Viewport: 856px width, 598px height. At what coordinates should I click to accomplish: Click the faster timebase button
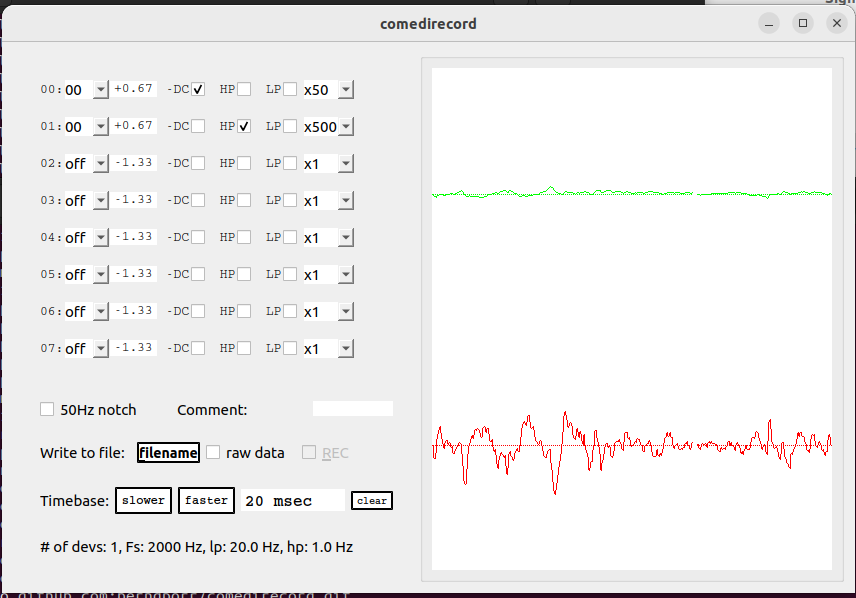tap(206, 500)
